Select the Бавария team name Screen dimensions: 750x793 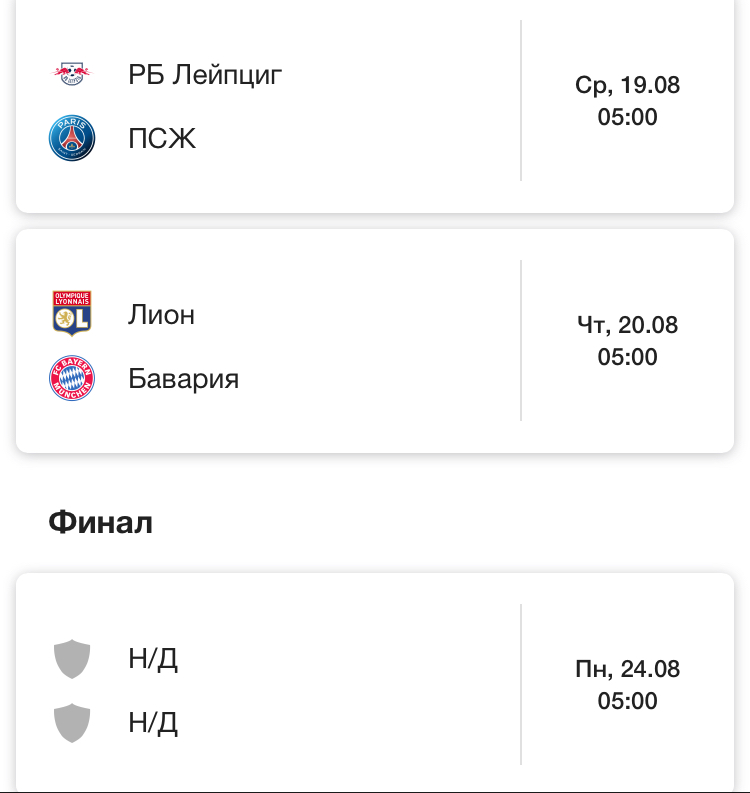[183, 379]
